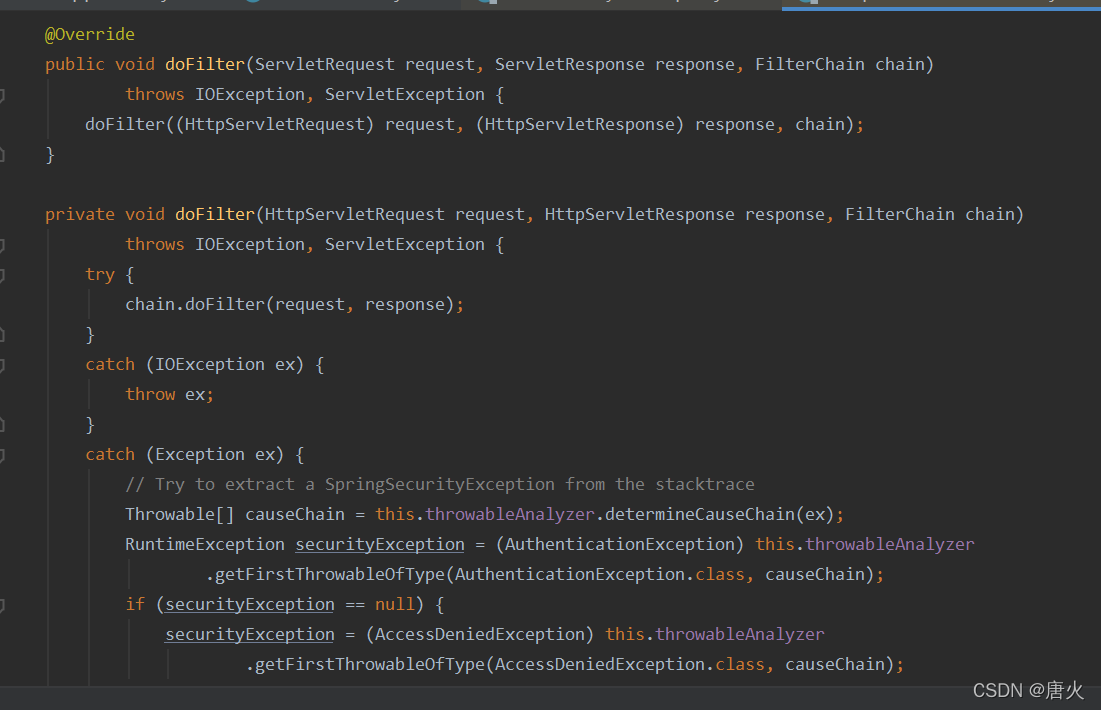This screenshot has height=710, width=1101.
Task: Click throwableAnalyzer in the causeChain line
Action: click(x=510, y=515)
